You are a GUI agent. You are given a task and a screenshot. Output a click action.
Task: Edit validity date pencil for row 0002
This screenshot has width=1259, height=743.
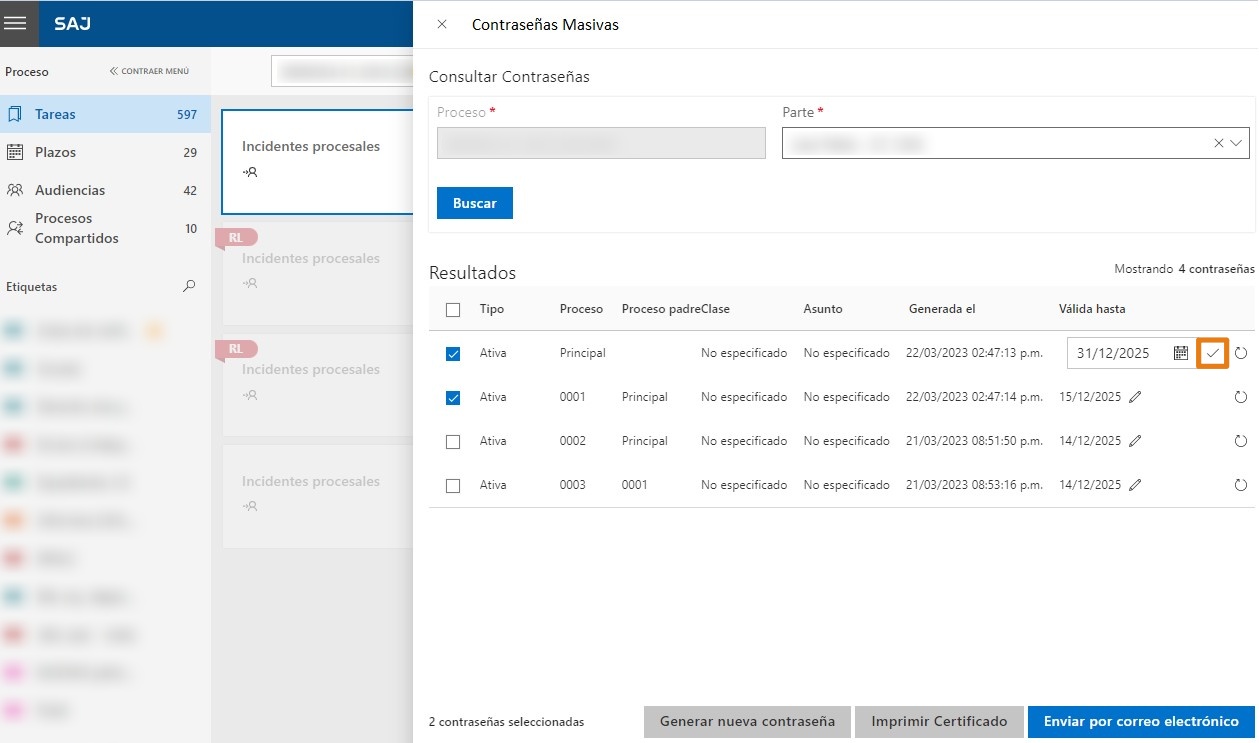click(x=1134, y=441)
